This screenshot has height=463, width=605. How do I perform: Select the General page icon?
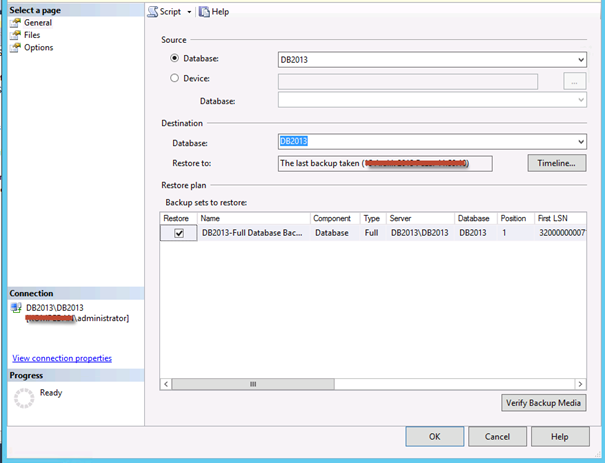tap(15, 22)
